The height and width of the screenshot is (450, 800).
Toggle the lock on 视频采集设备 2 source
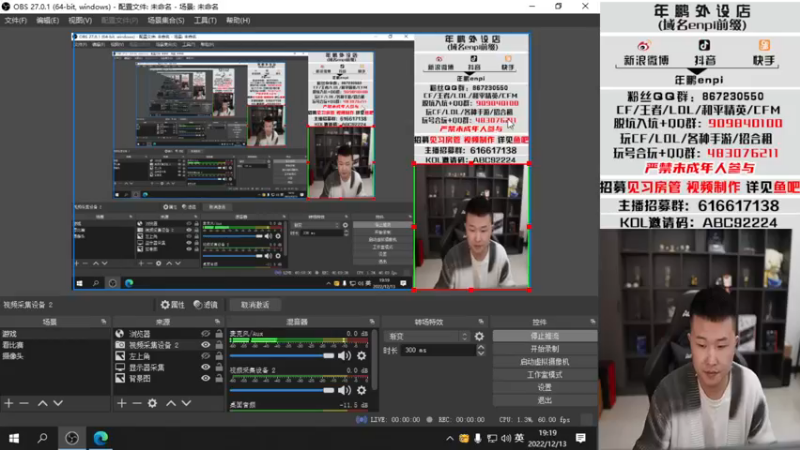pos(219,345)
